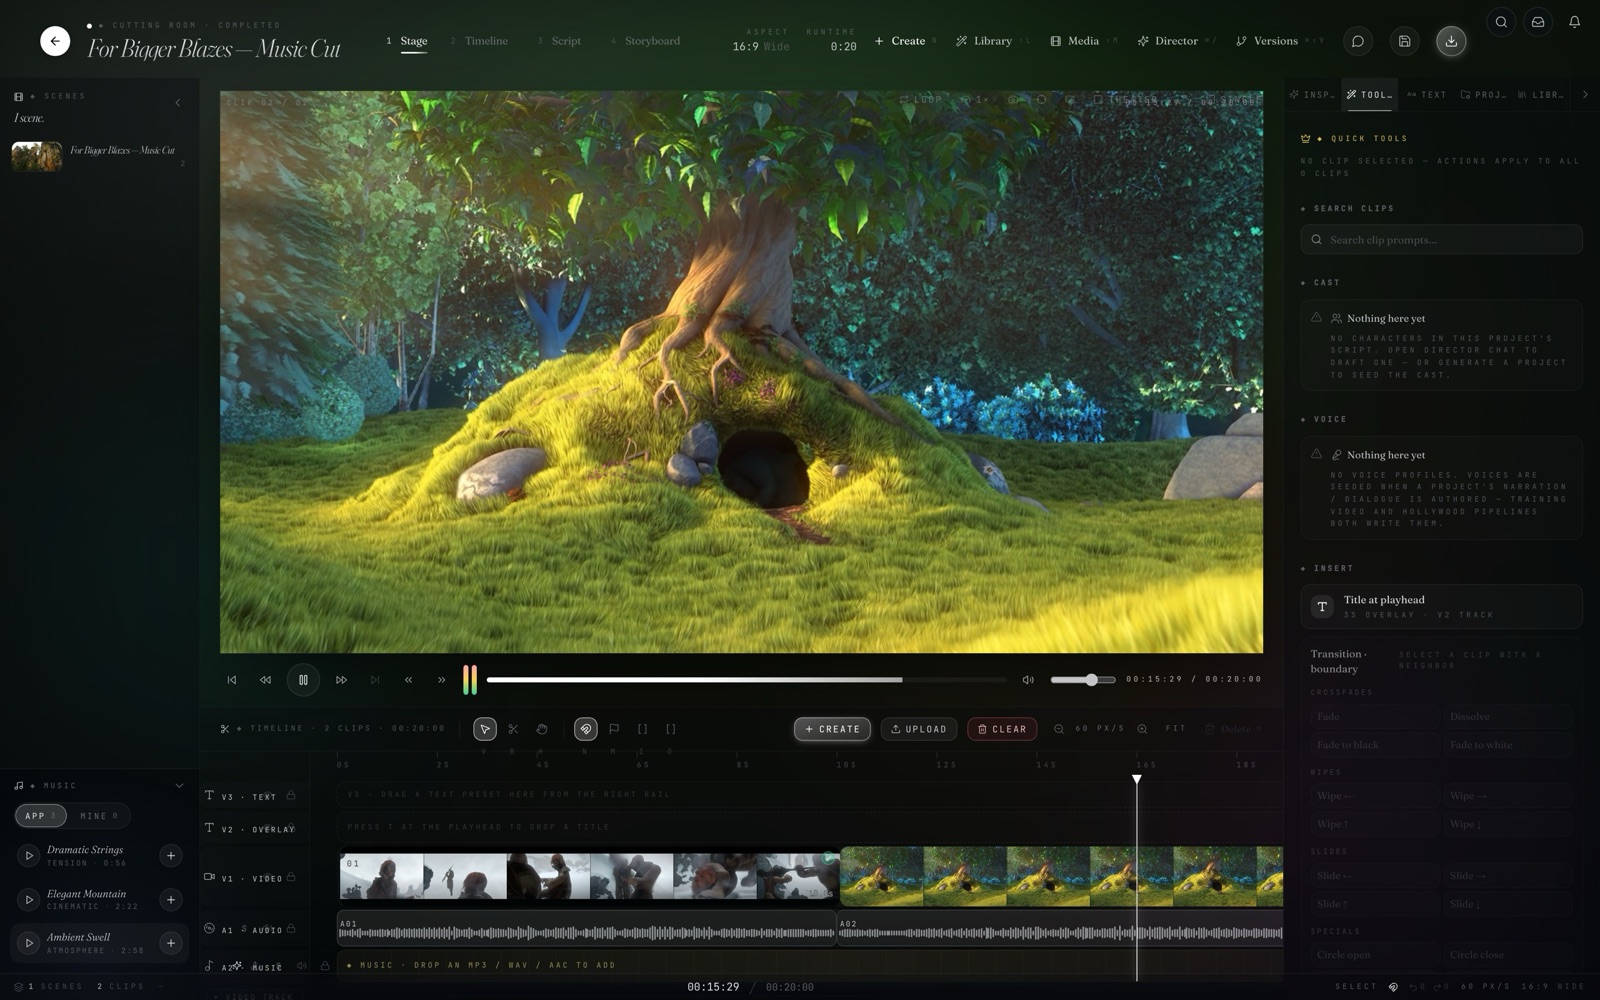Click the playback progress scrubber bar

point(746,680)
